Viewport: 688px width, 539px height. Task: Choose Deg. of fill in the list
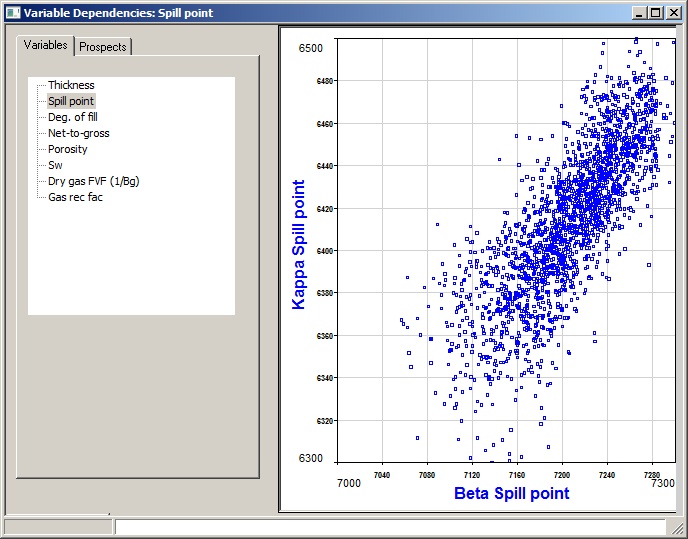(72, 117)
